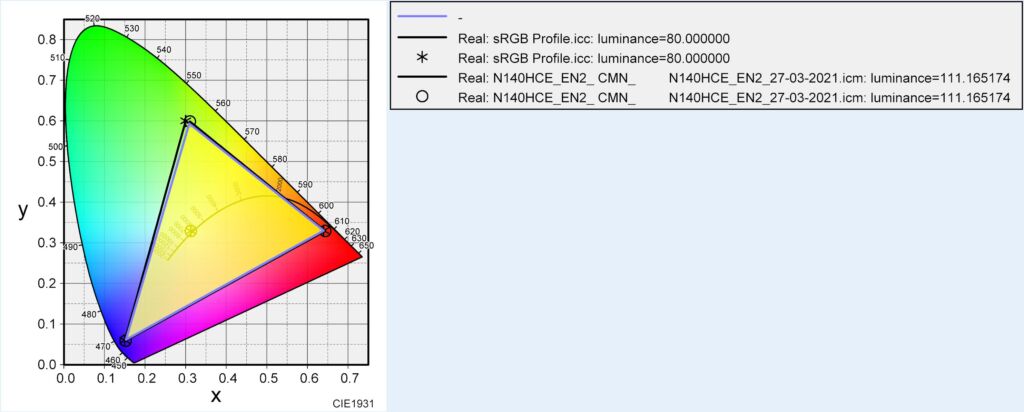Image resolution: width=1024 pixels, height=412 pixels.
Task: Select the circle marker at the red primary
Action: tap(327, 231)
